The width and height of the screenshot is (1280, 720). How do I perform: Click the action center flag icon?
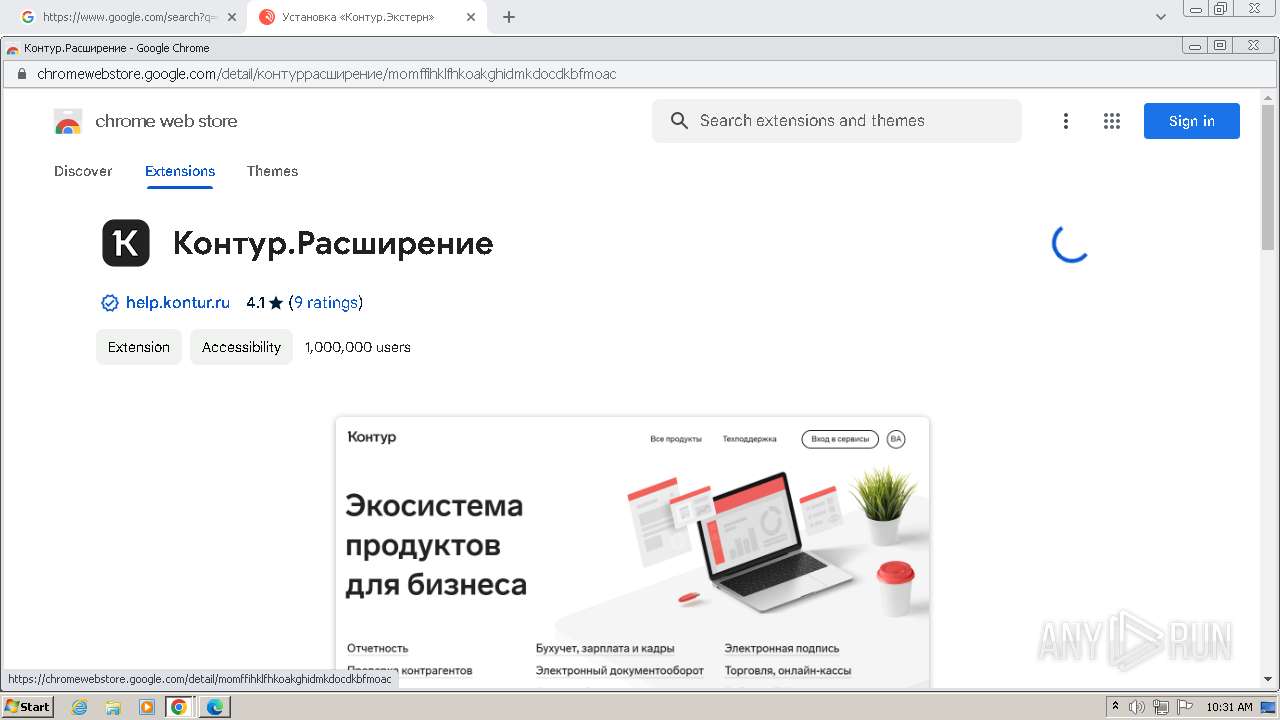click(1185, 707)
